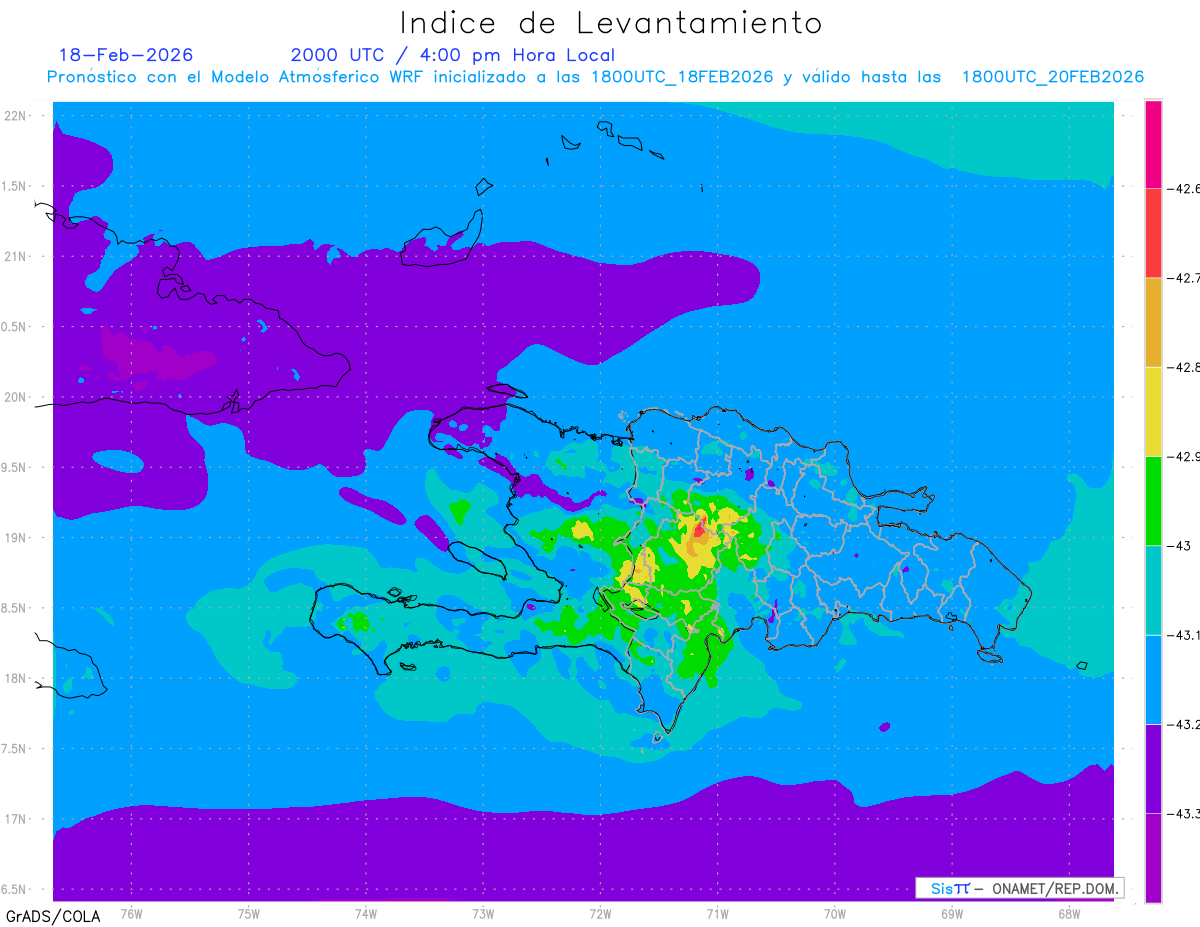The height and width of the screenshot is (927, 1200).
Task: Click the -43 colorbar value
Action: [x=1177, y=546]
